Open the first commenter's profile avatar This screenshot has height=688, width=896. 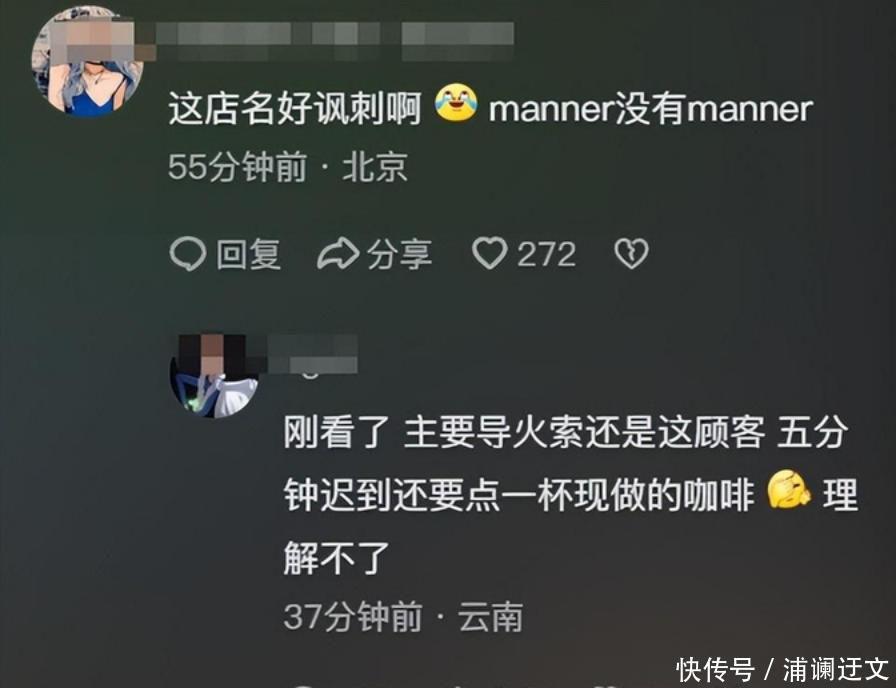(x=87, y=62)
